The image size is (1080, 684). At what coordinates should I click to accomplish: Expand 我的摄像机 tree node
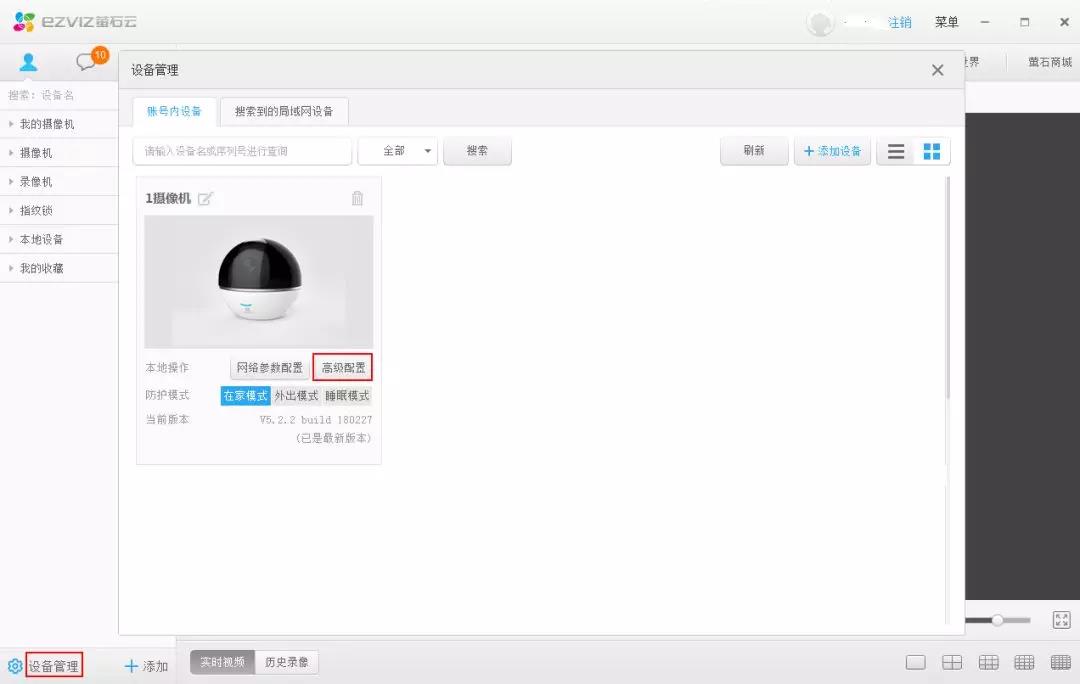tap(47, 124)
